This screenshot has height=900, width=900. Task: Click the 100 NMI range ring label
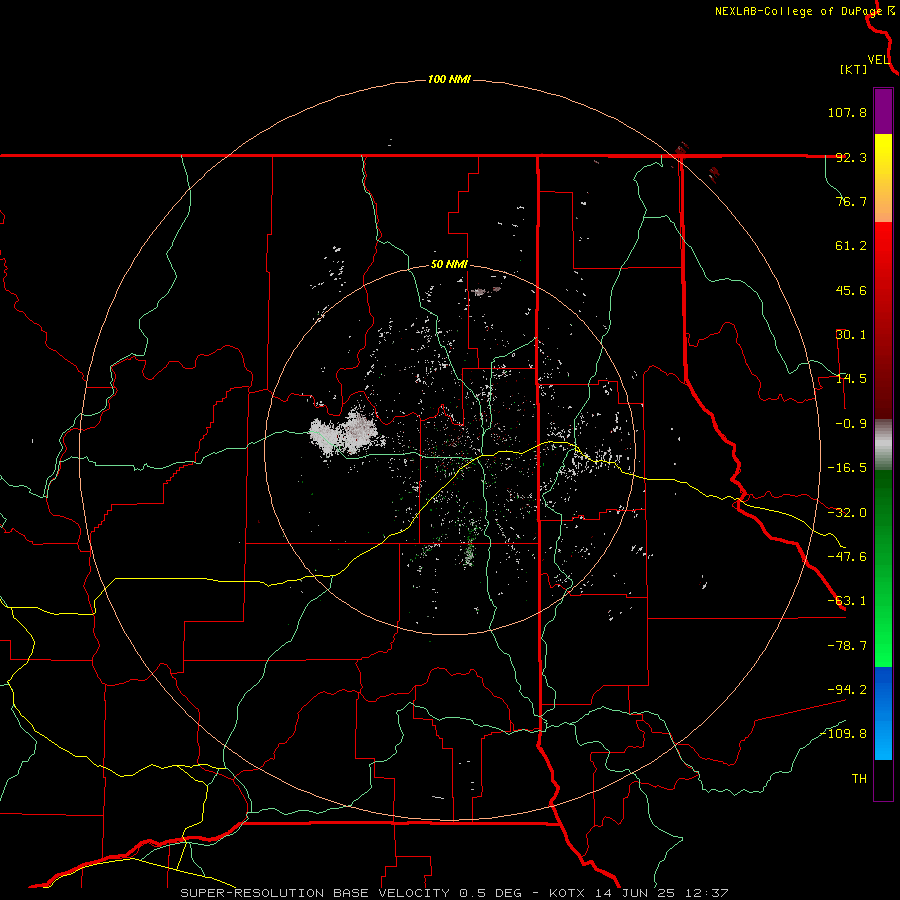[449, 79]
